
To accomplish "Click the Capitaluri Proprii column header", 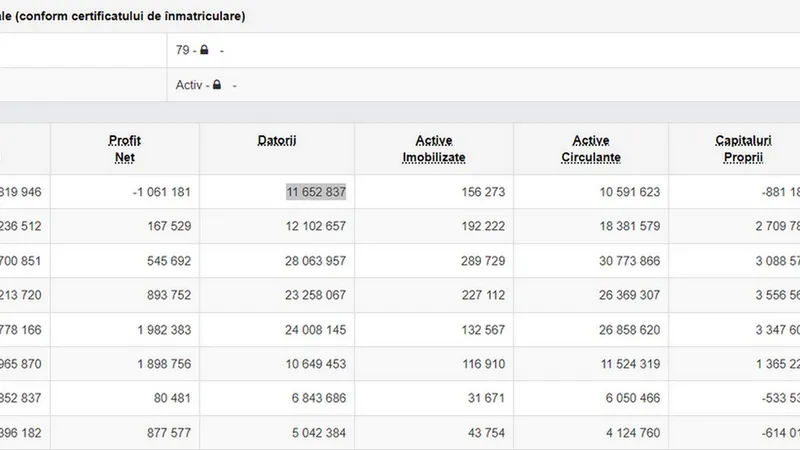I will pos(743,148).
